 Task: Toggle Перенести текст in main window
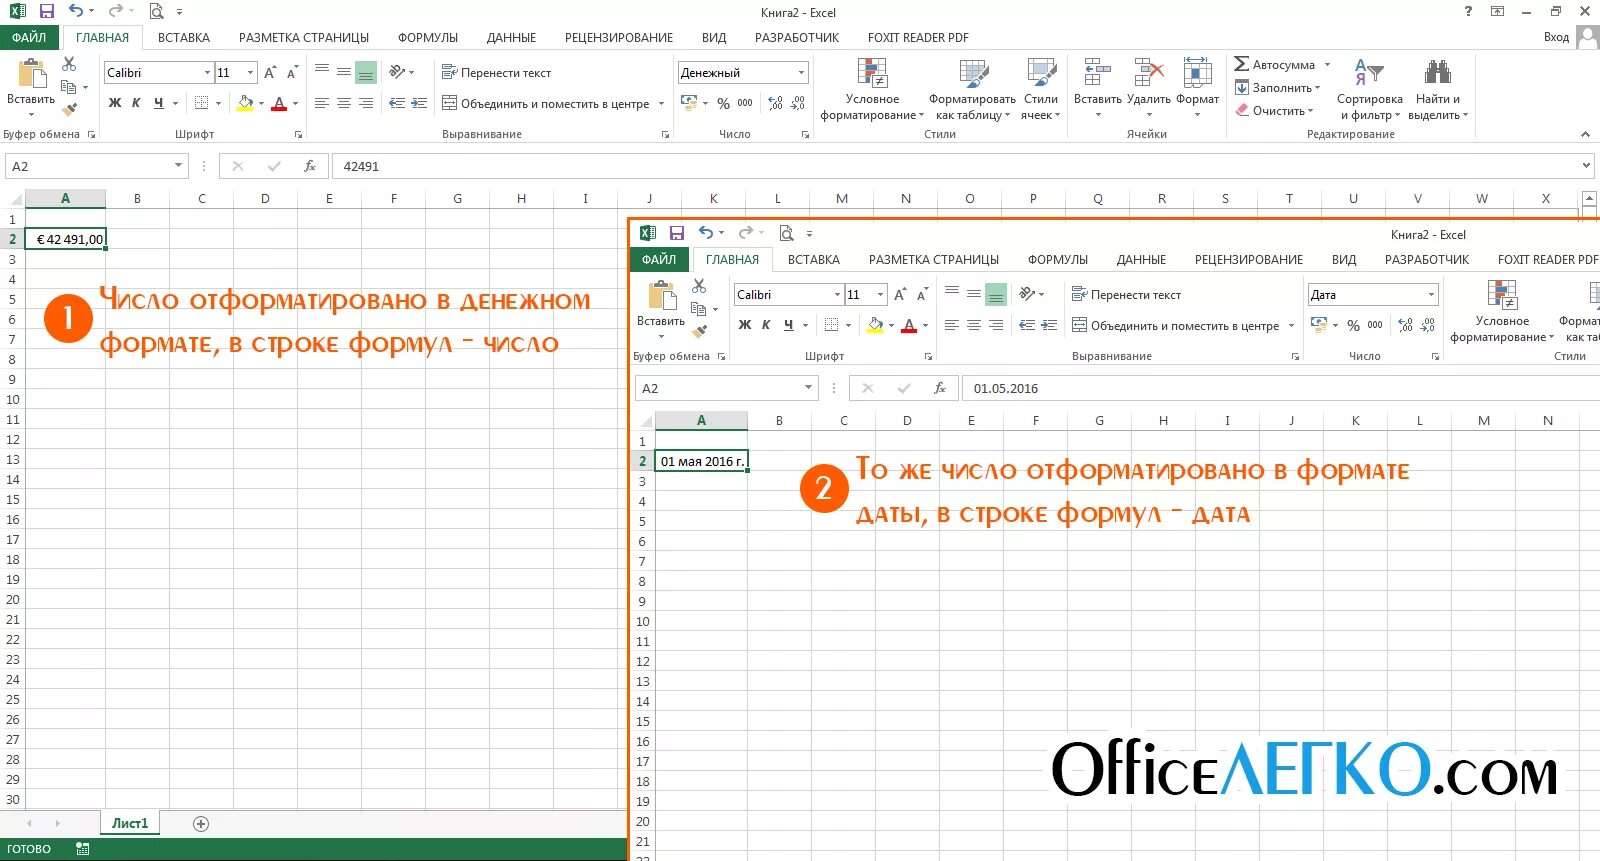tap(497, 73)
